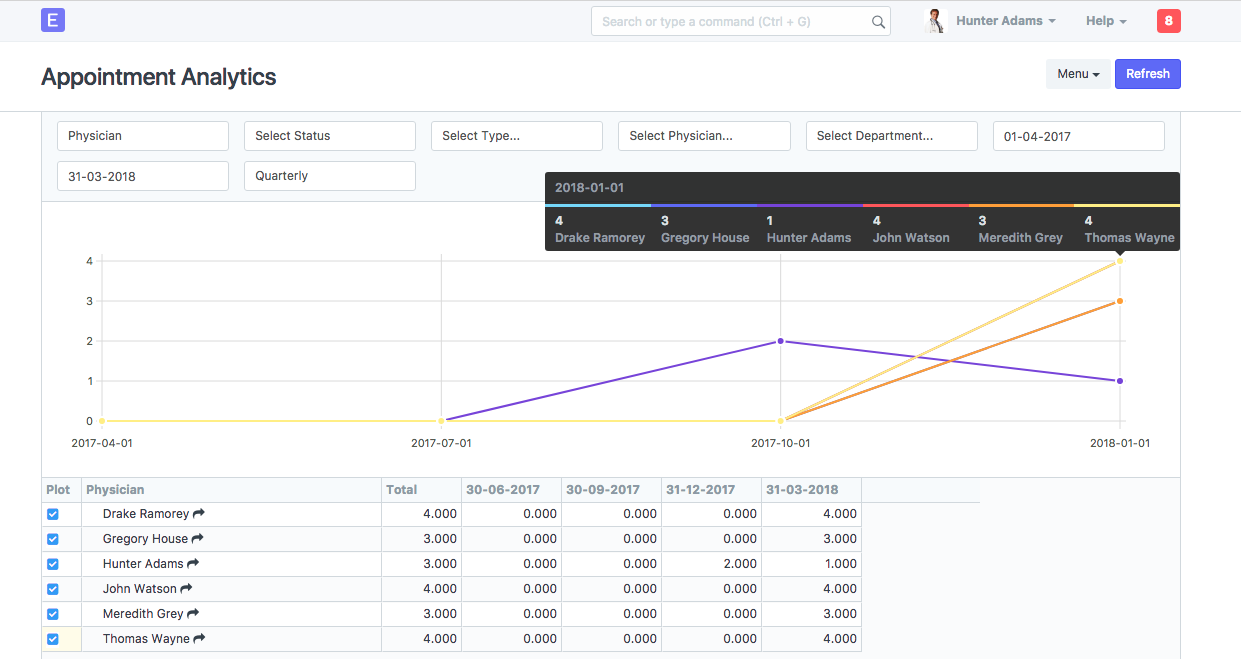The width and height of the screenshot is (1241, 659).
Task: Click the search magnifier icon
Action: click(877, 21)
